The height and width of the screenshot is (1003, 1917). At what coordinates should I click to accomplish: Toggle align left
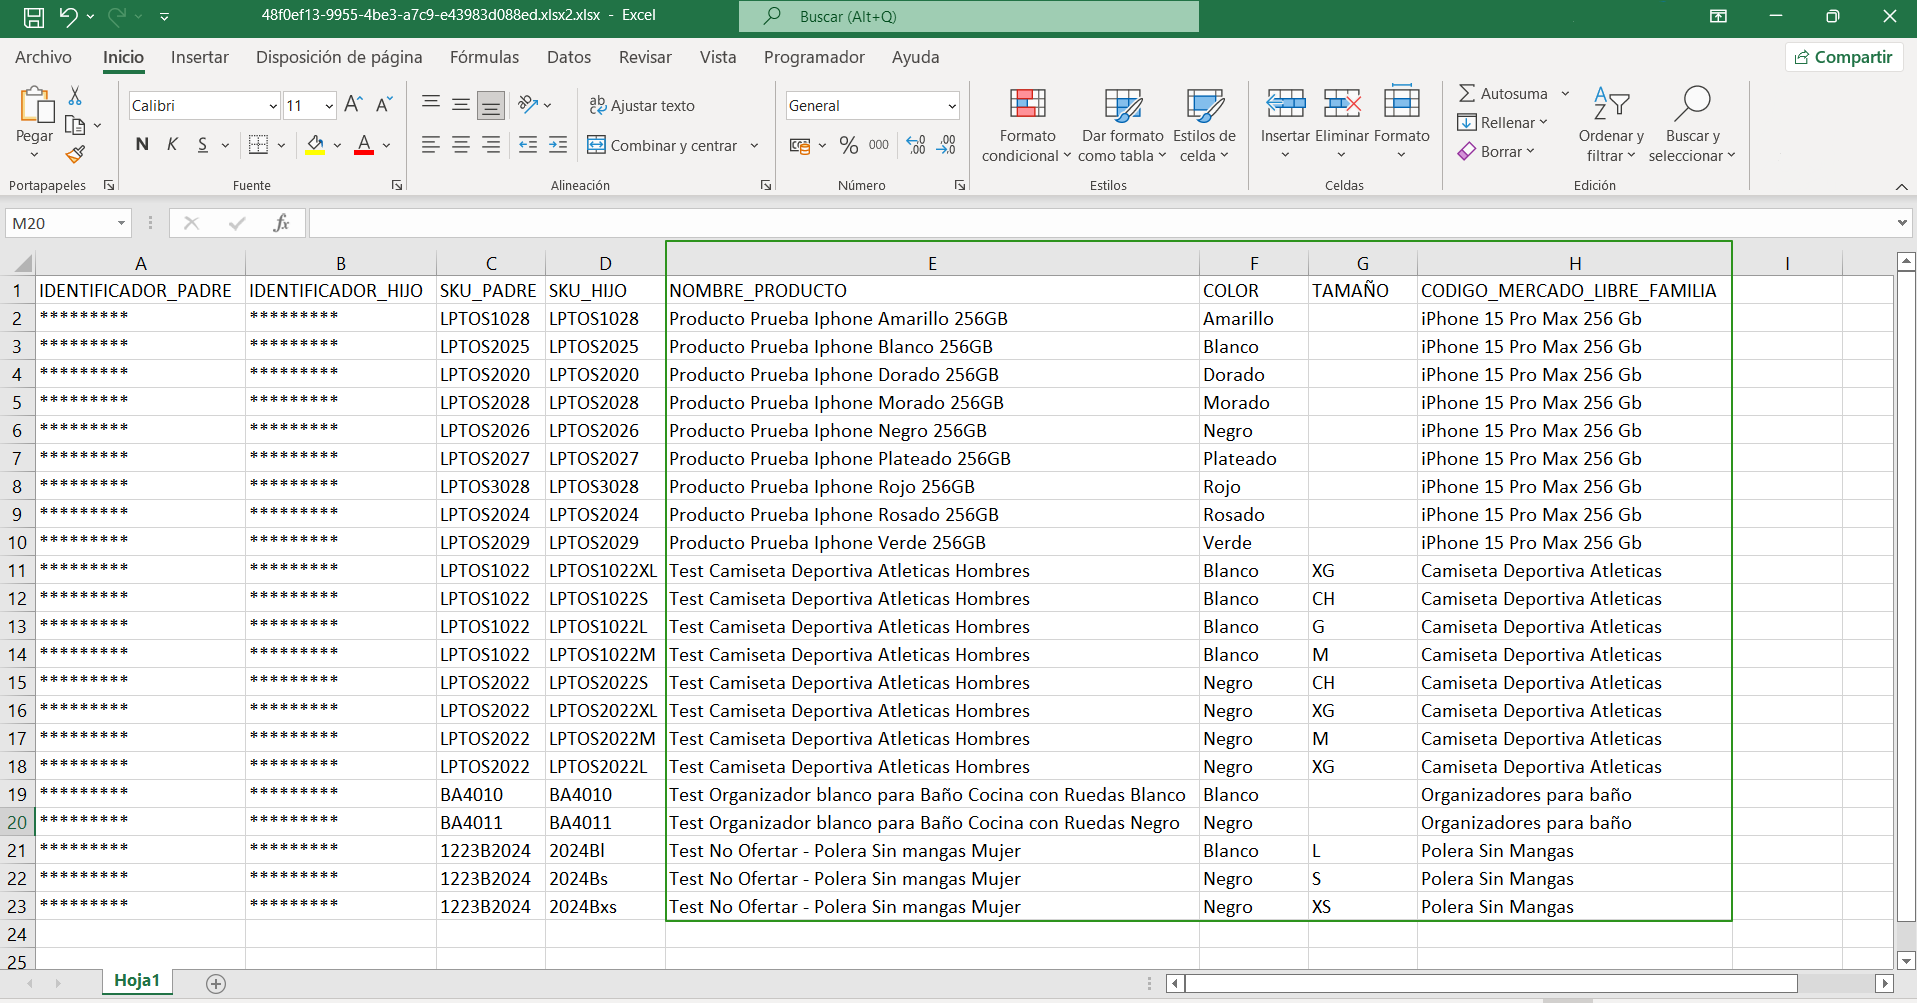click(431, 145)
